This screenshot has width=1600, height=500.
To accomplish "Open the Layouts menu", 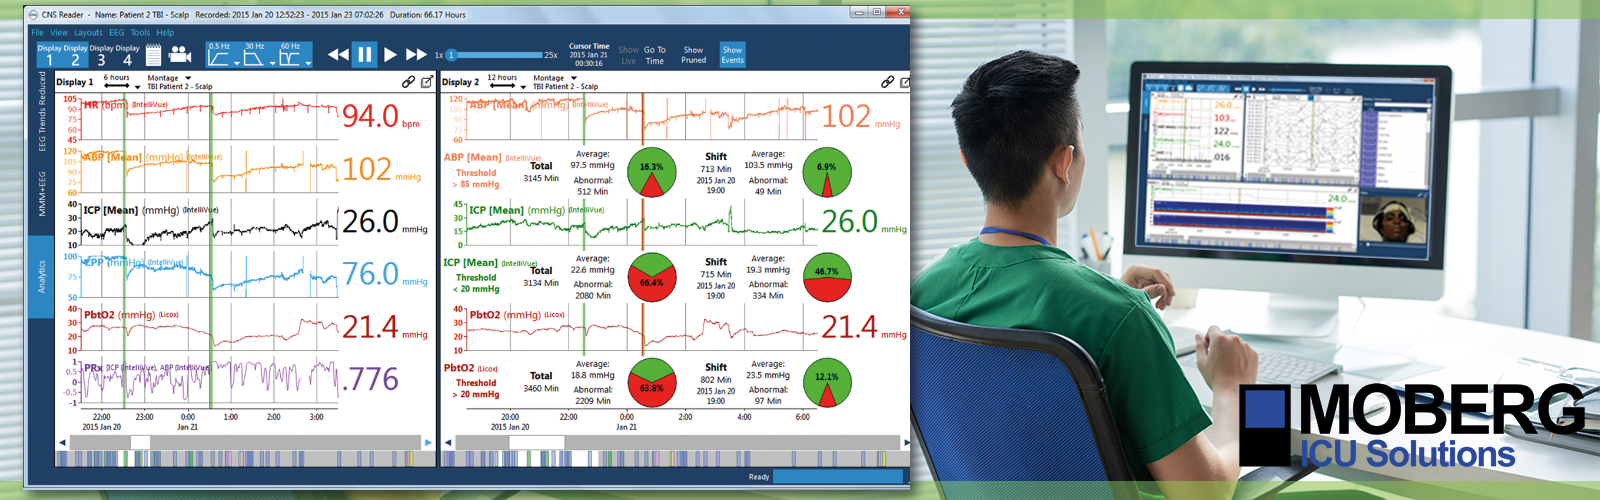I will 88,32.
